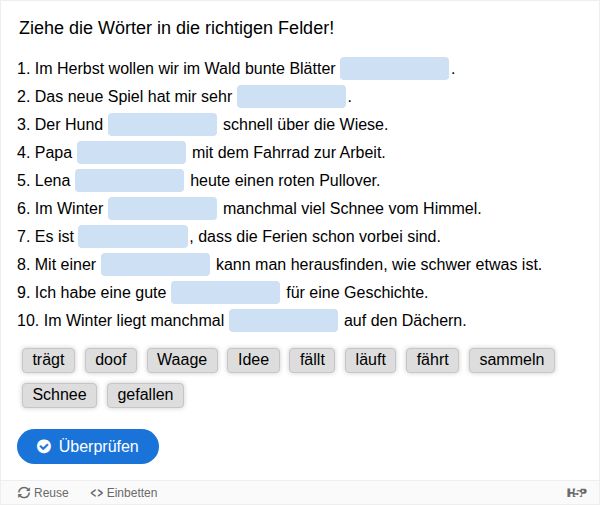This screenshot has width=600, height=505.
Task: Select the blank field in sentence 10
Action: pos(284,320)
